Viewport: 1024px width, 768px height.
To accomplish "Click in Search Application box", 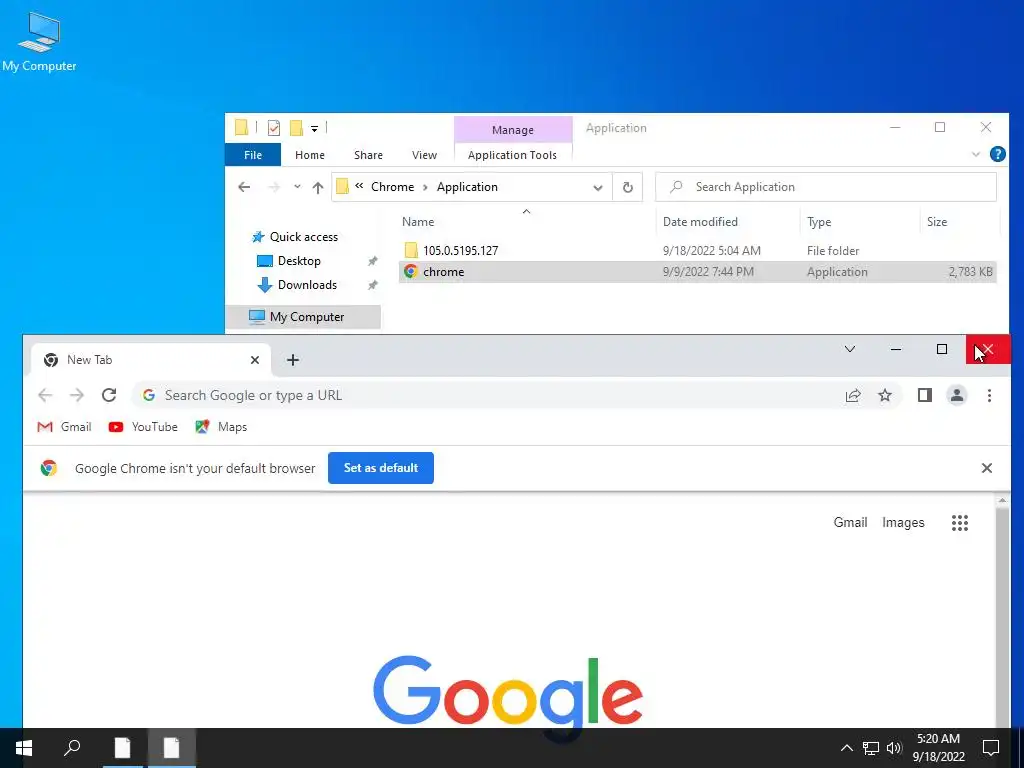I will coord(826,187).
